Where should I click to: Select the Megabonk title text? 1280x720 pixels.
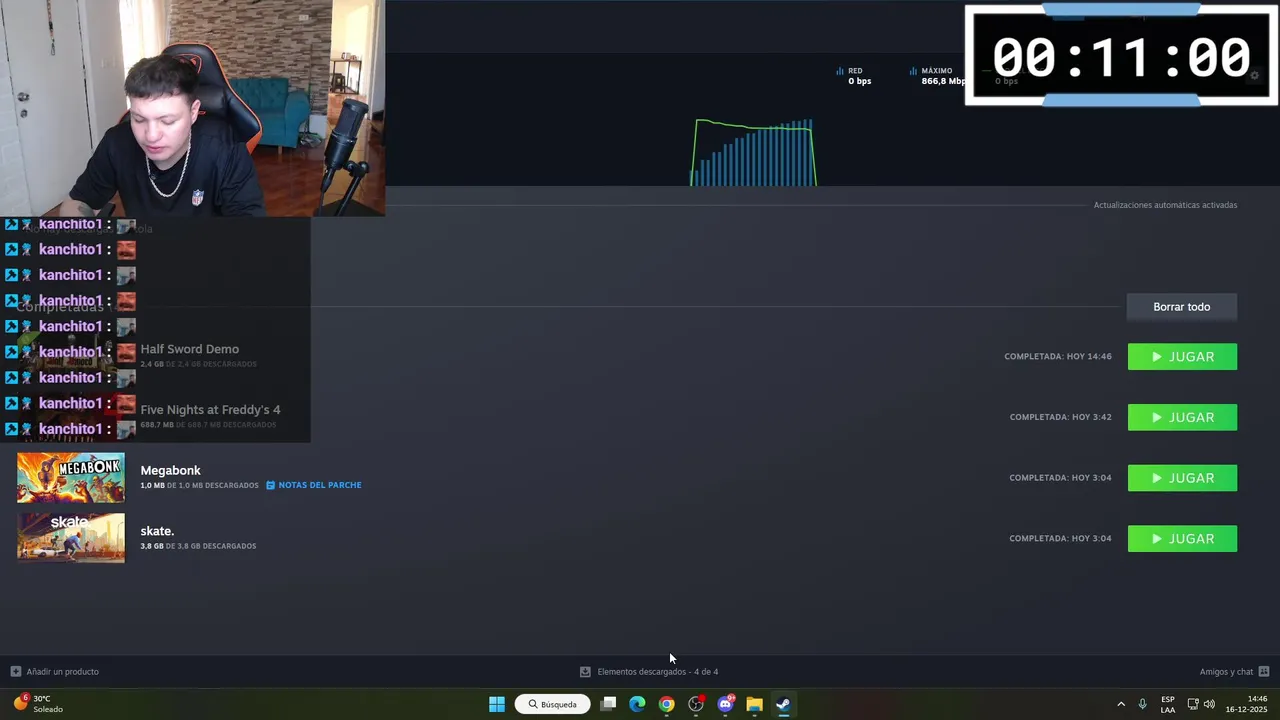point(170,470)
